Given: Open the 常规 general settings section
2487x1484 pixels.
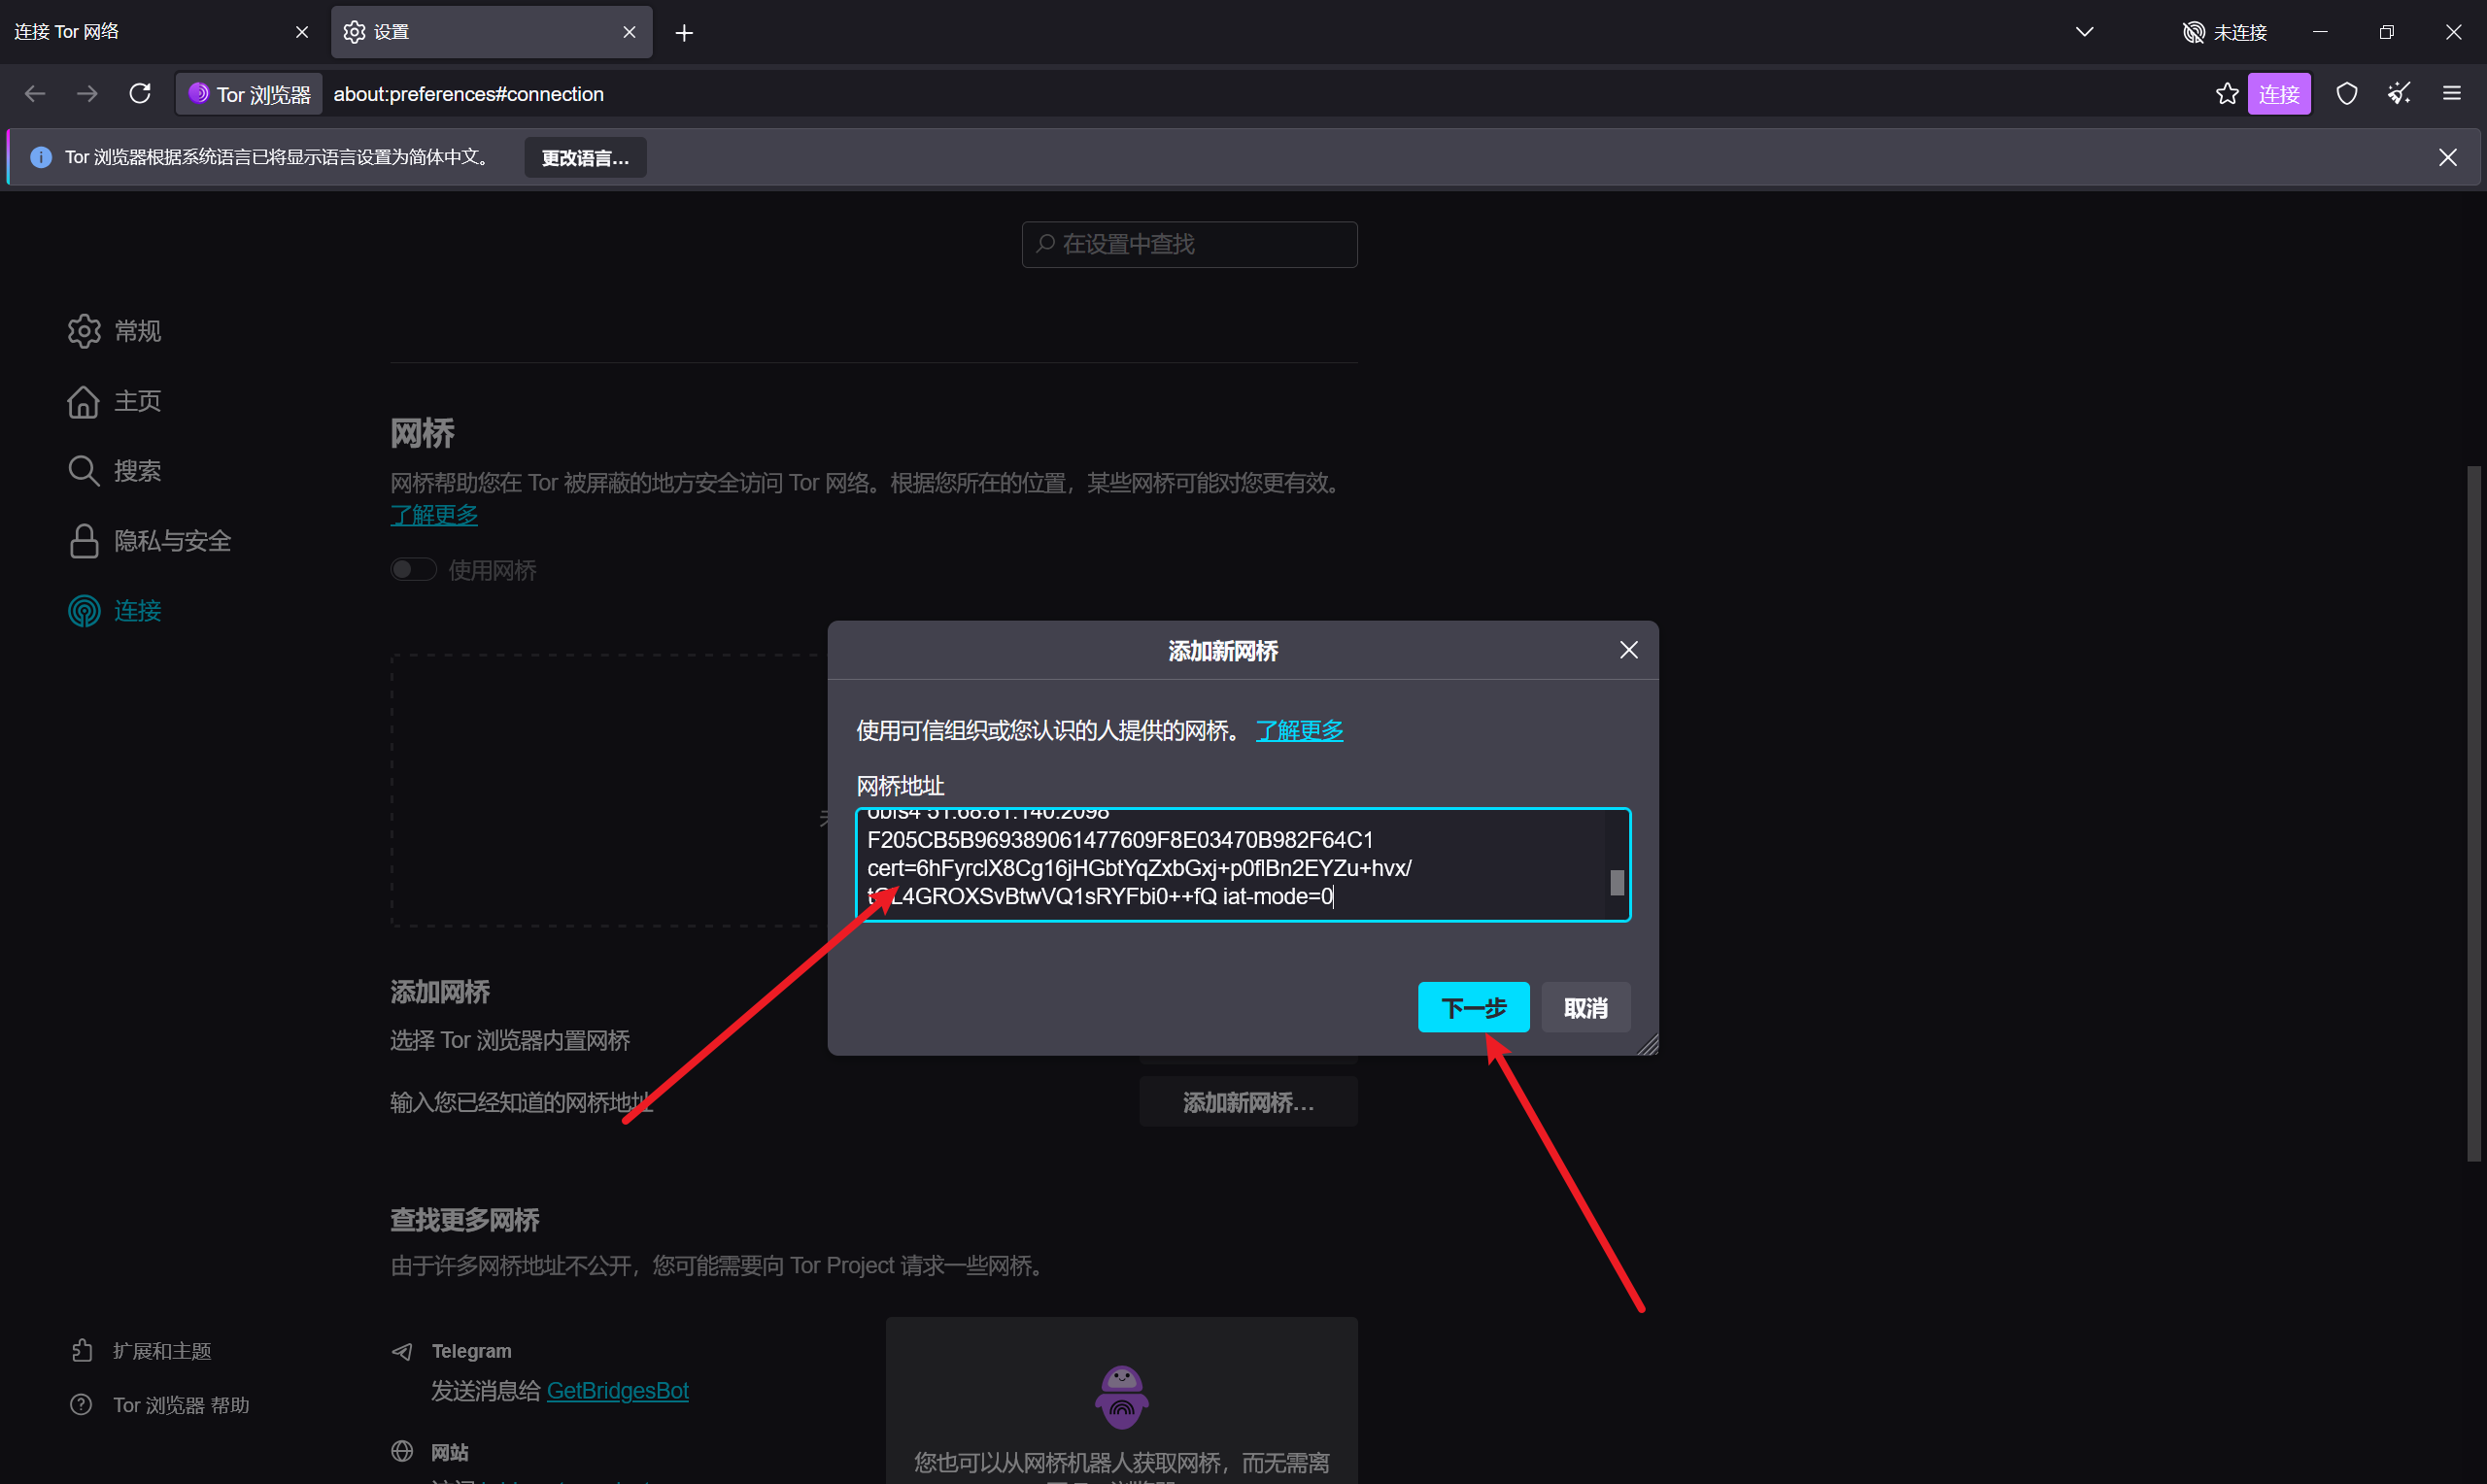Looking at the screenshot, I should click(x=115, y=331).
